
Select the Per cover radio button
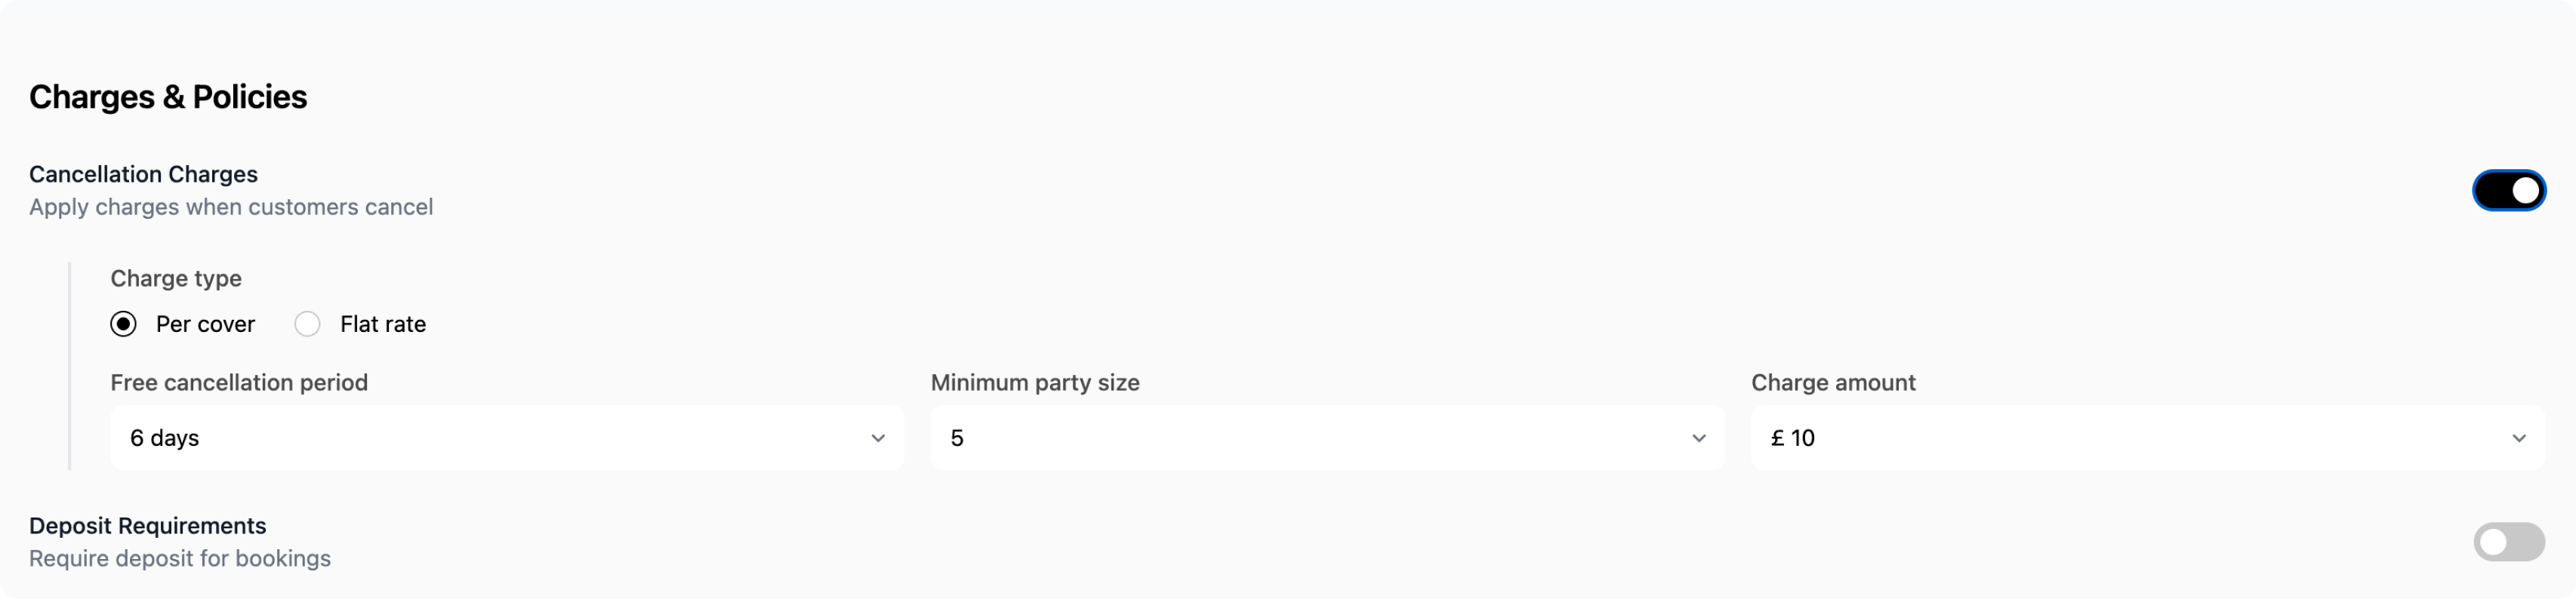tap(123, 324)
